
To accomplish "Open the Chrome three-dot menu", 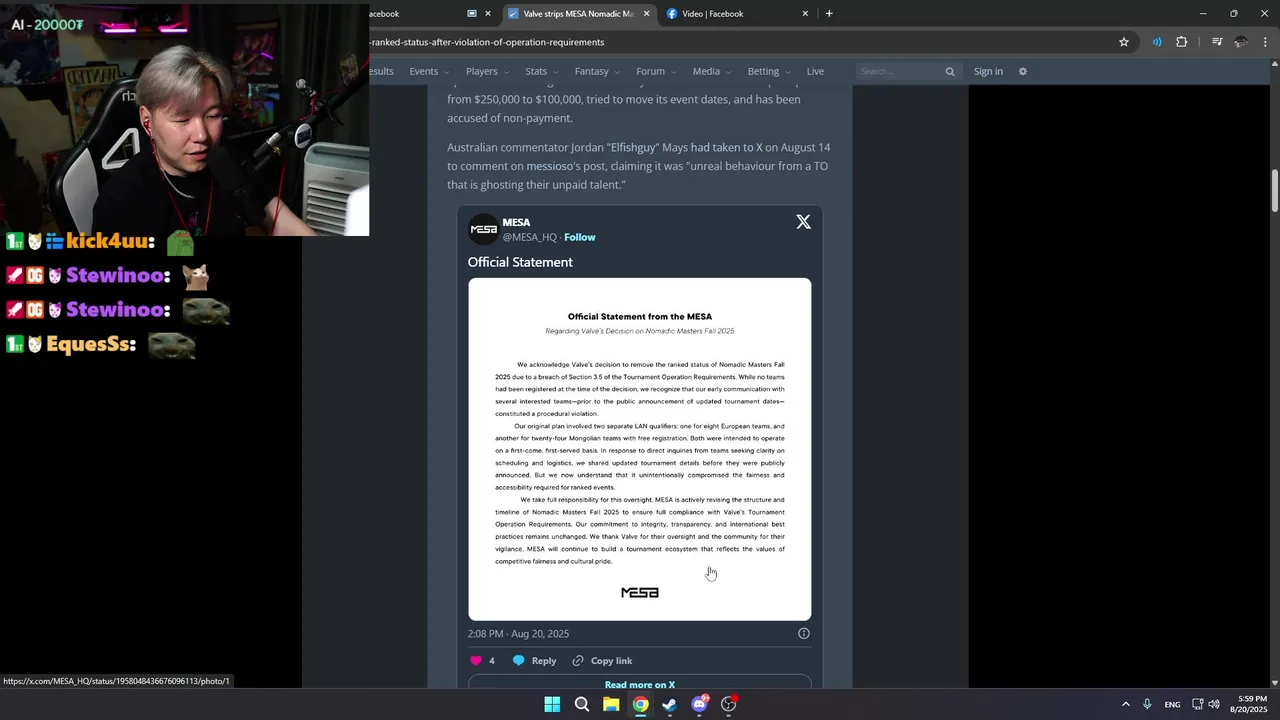I will point(1266,42).
